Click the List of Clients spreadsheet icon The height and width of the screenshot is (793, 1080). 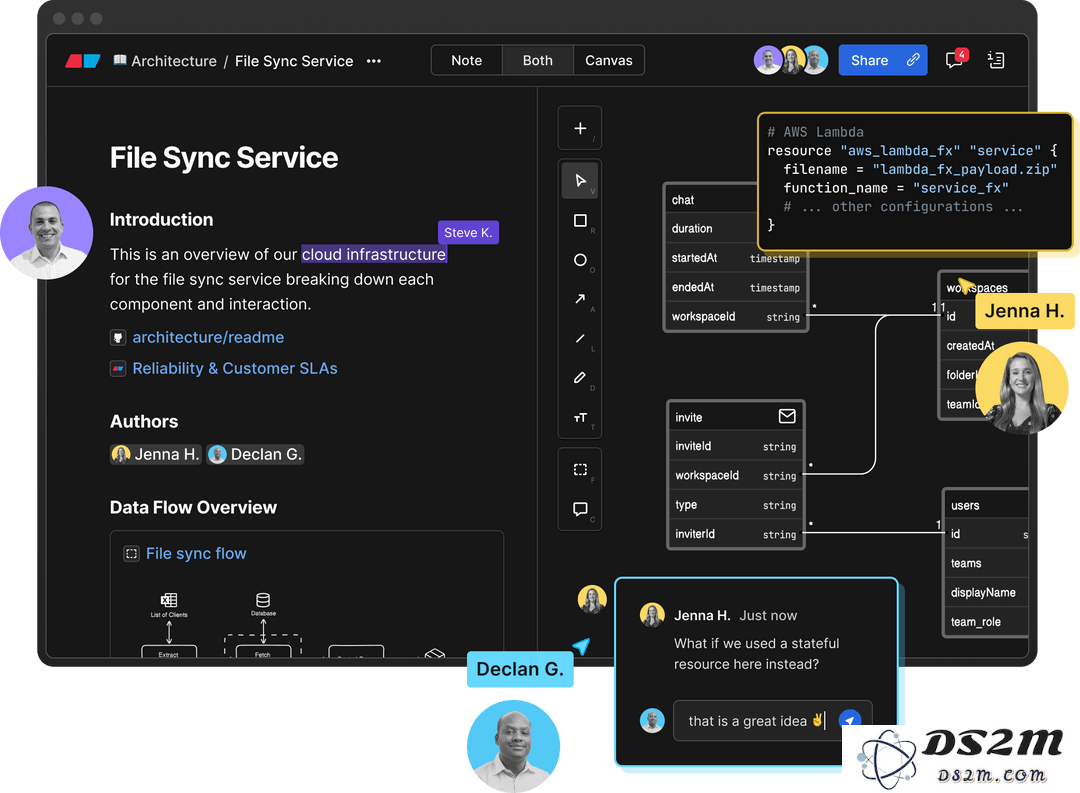[169, 599]
